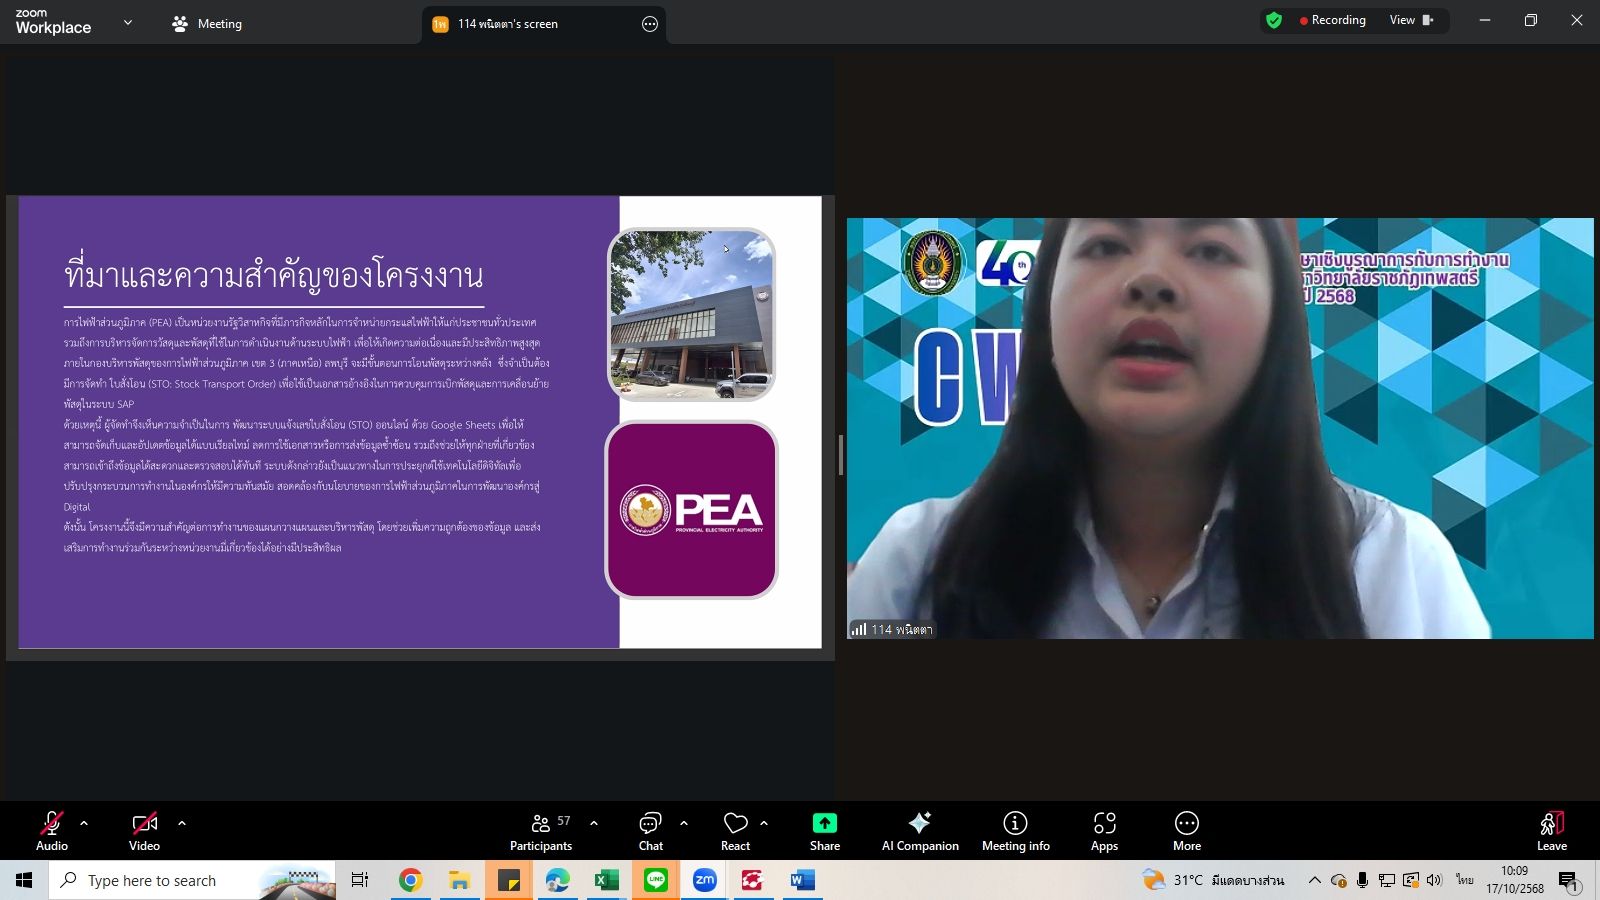The image size is (1600, 900).
Task: Select the 114 screen share tab
Action: [508, 24]
